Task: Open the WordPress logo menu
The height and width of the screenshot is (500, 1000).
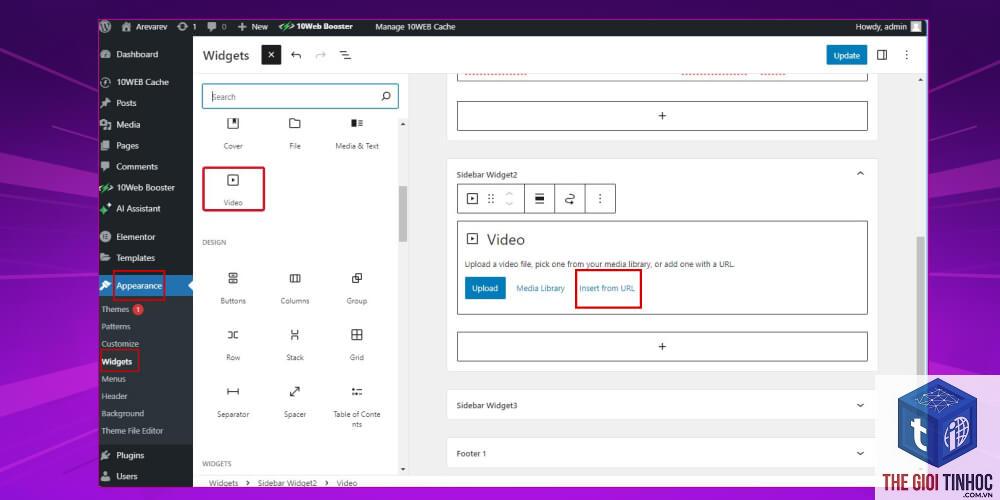Action: pos(106,27)
